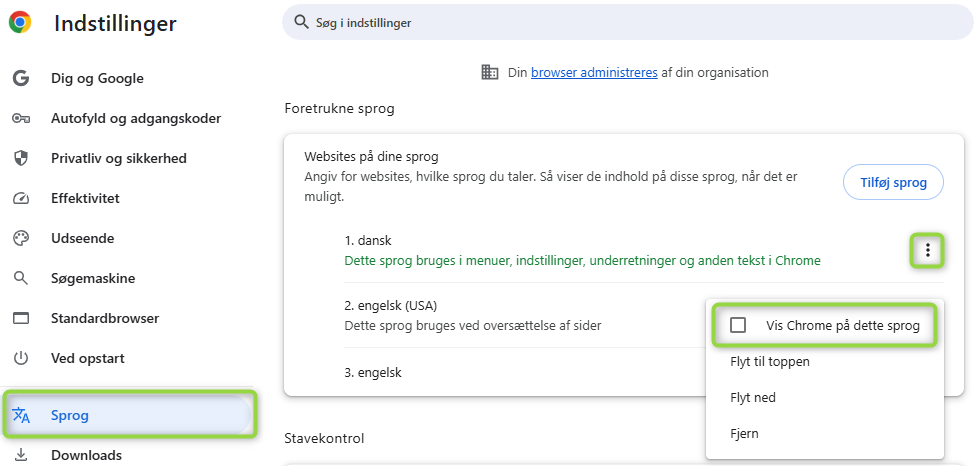
Task: Click the organization building icon
Action: click(490, 72)
